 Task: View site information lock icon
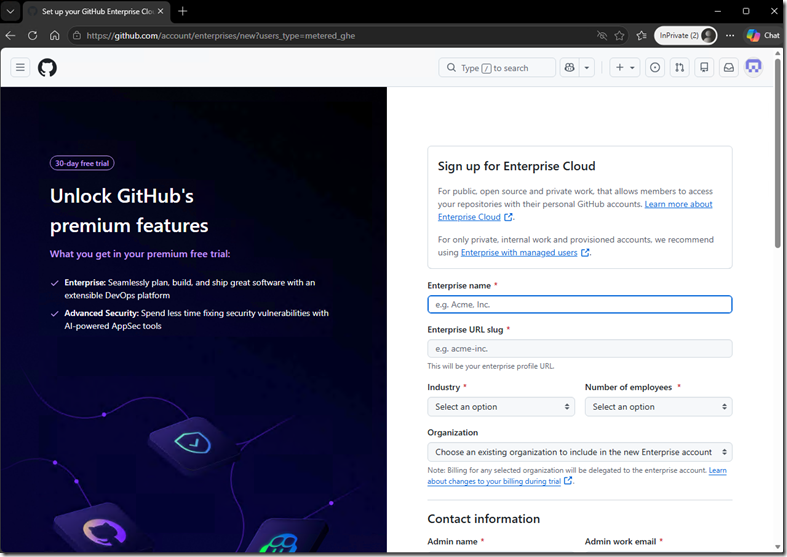click(x=77, y=36)
